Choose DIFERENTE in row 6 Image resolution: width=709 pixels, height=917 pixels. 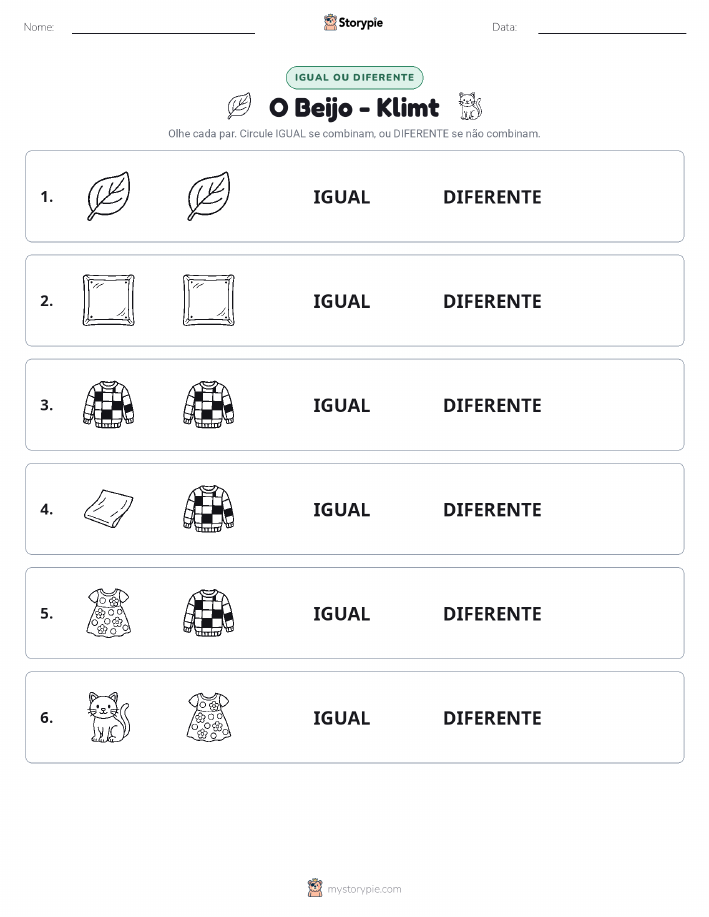492,718
